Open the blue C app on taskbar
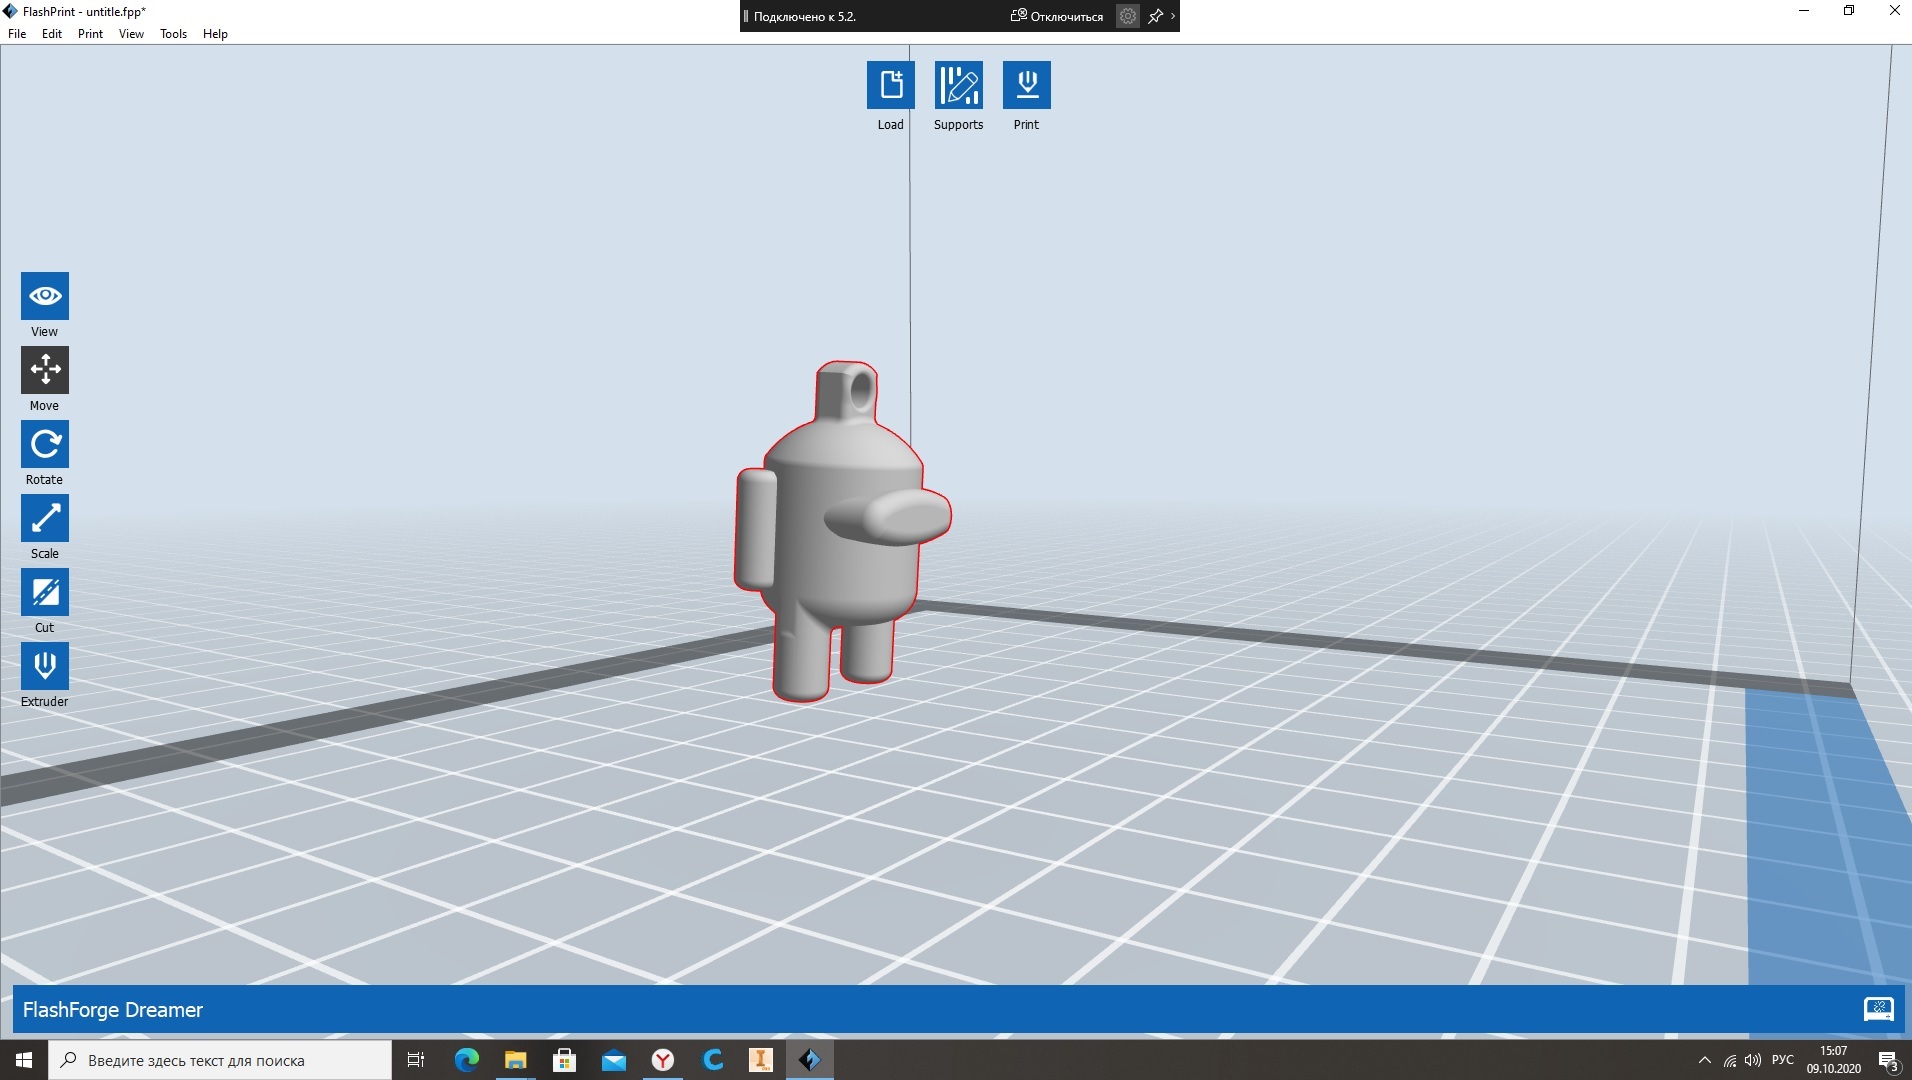1912x1080 pixels. point(712,1060)
